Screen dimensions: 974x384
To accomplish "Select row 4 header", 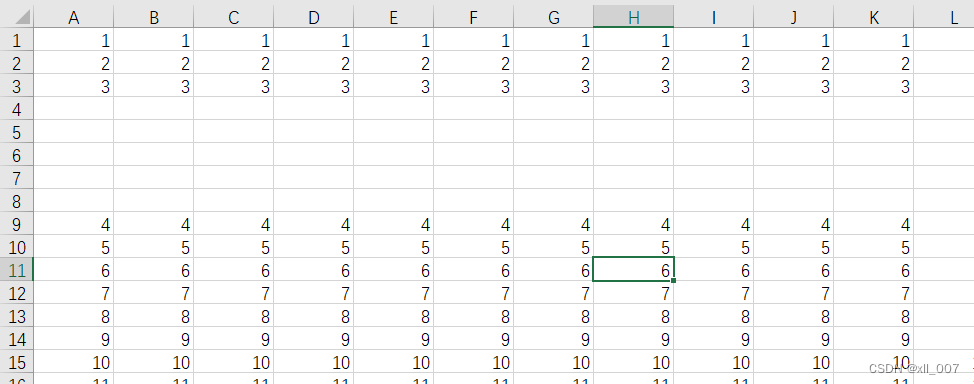I will (16, 109).
